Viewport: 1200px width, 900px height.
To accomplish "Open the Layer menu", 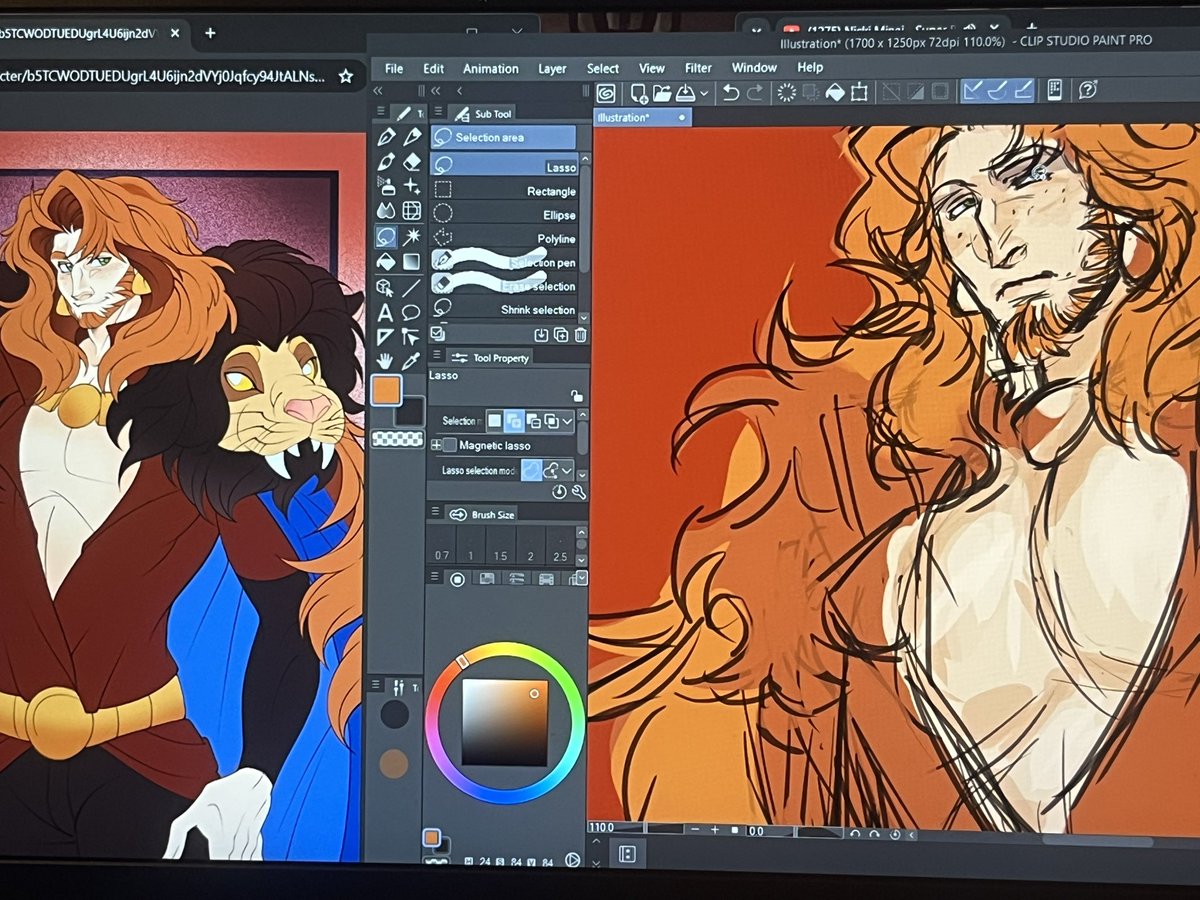I will click(x=552, y=68).
